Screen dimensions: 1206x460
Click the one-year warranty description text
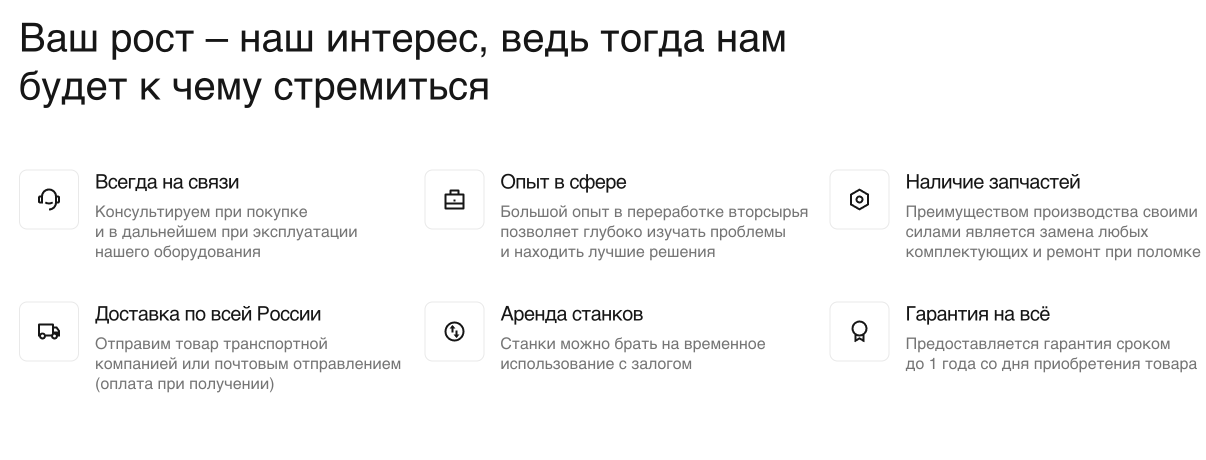coord(1051,354)
